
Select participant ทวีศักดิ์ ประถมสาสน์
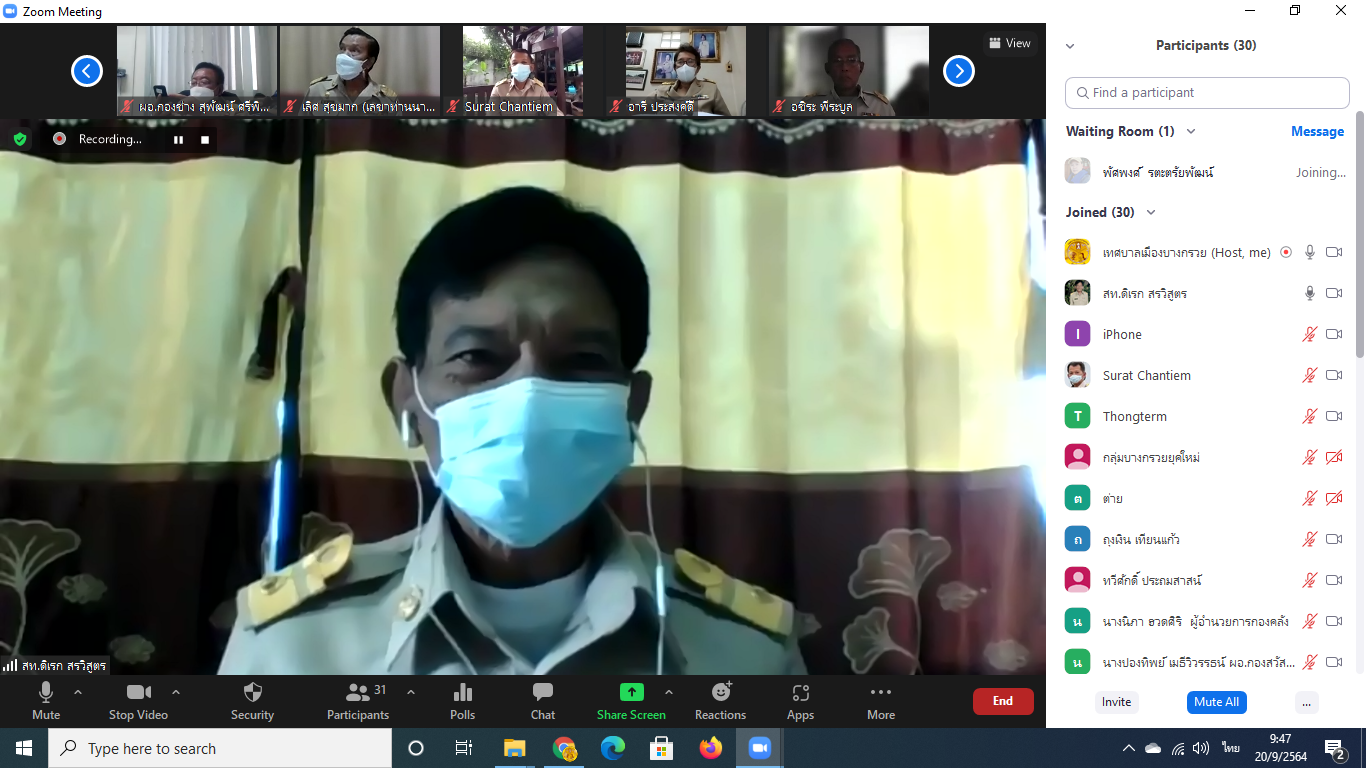pyautogui.click(x=1206, y=580)
